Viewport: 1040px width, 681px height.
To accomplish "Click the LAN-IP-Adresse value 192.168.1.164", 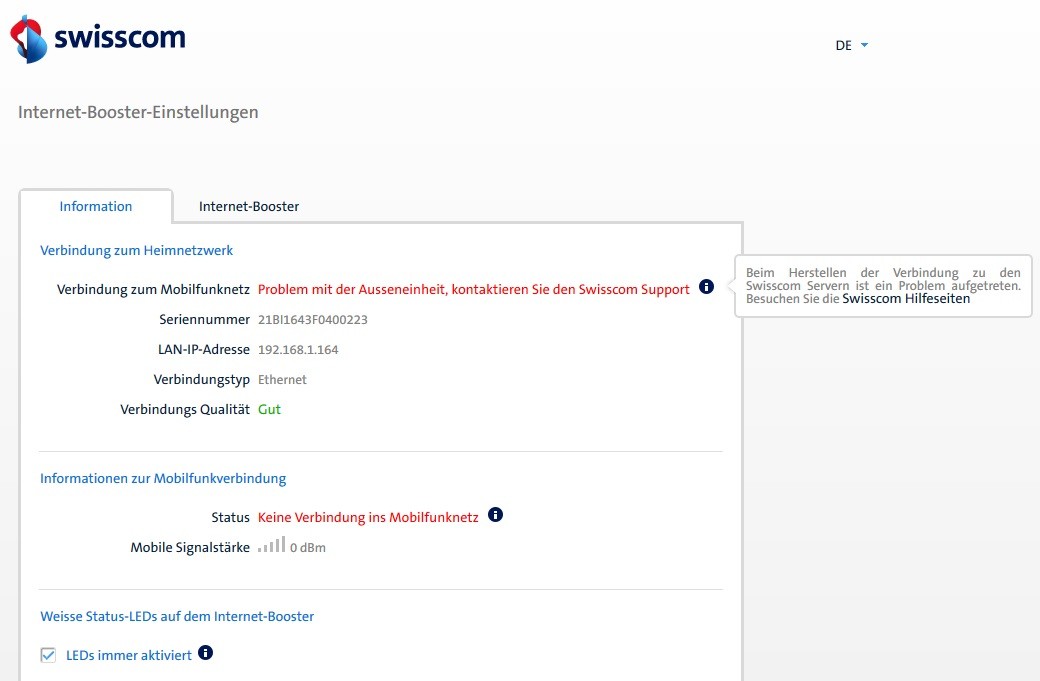I will (x=299, y=349).
